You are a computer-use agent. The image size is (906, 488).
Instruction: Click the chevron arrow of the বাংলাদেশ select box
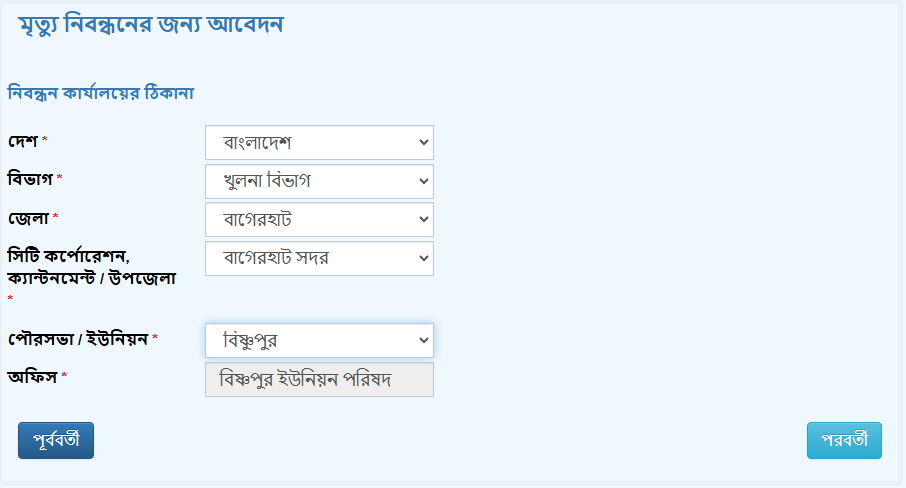(x=424, y=142)
